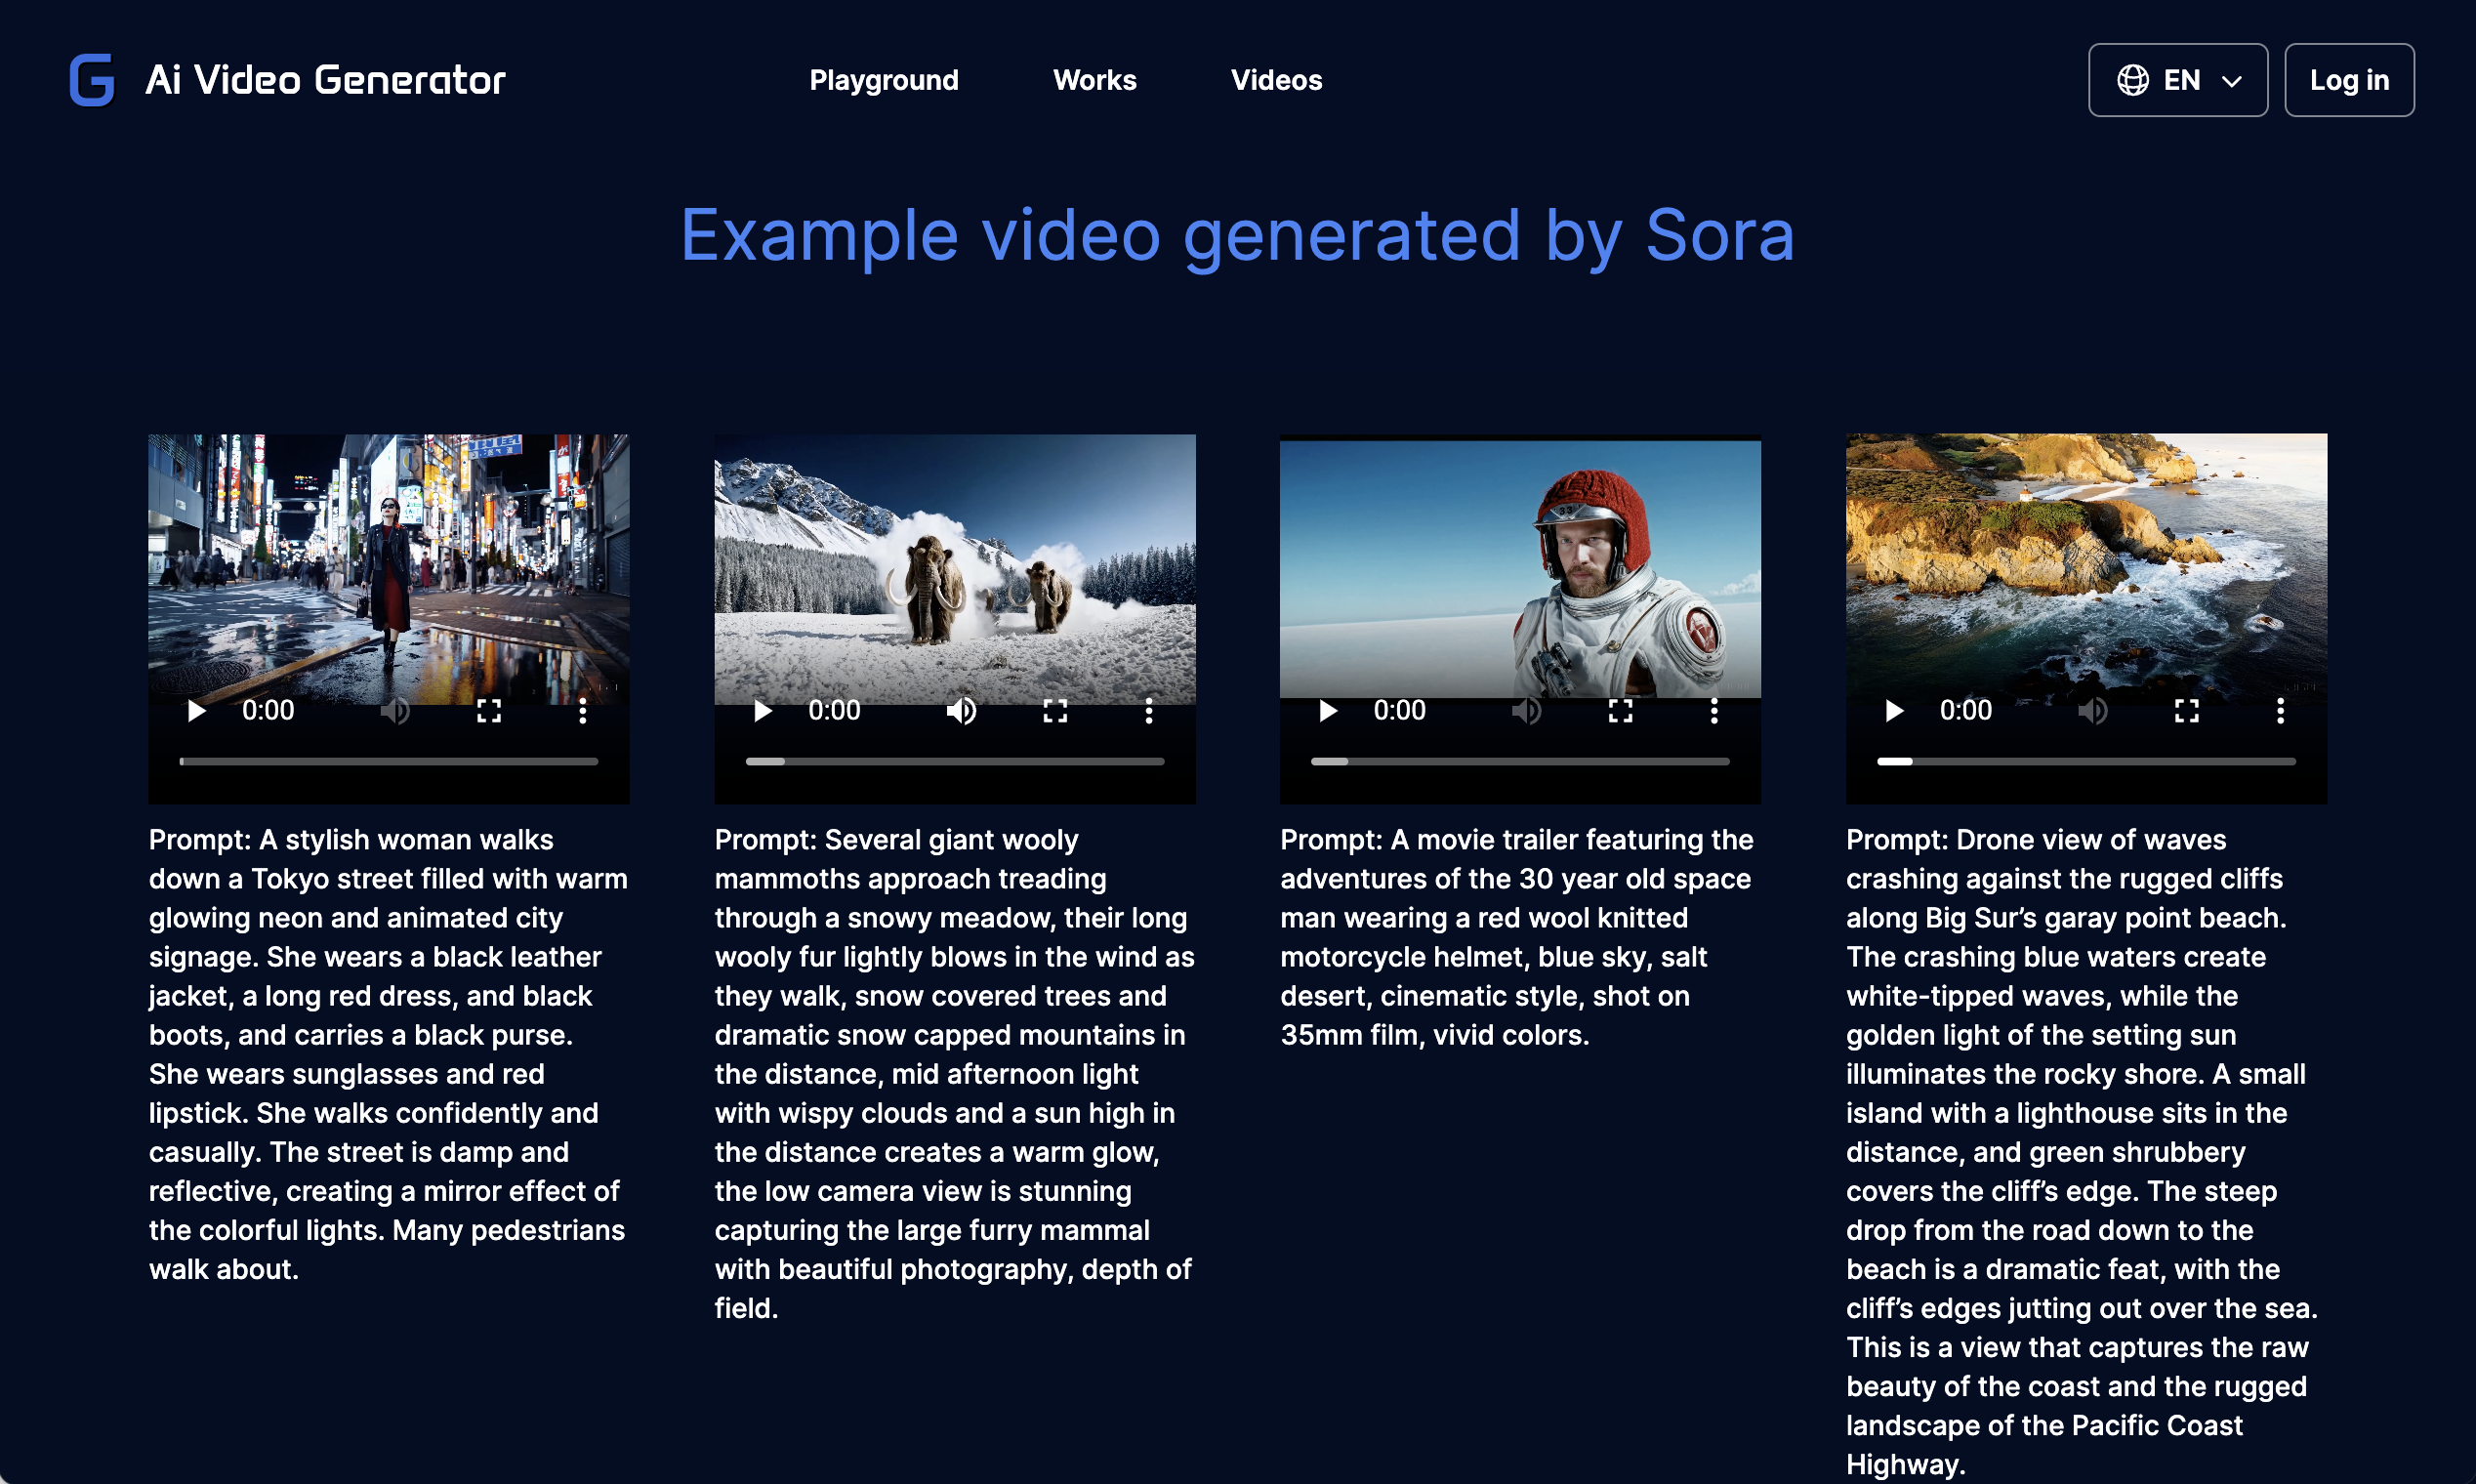Image resolution: width=2476 pixels, height=1484 pixels.
Task: Open more options on the mammoths video
Action: click(x=1149, y=711)
